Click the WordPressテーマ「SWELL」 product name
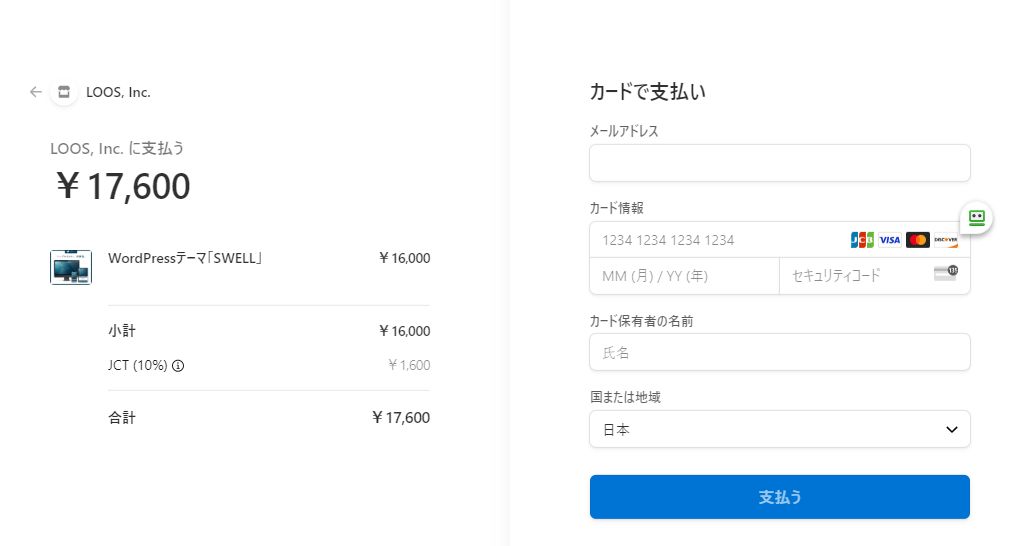Screen dimensions: 1023x546 185,258
